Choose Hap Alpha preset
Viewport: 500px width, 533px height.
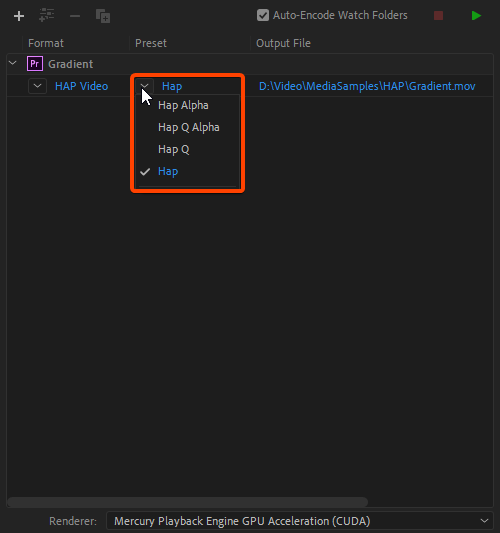coord(184,105)
